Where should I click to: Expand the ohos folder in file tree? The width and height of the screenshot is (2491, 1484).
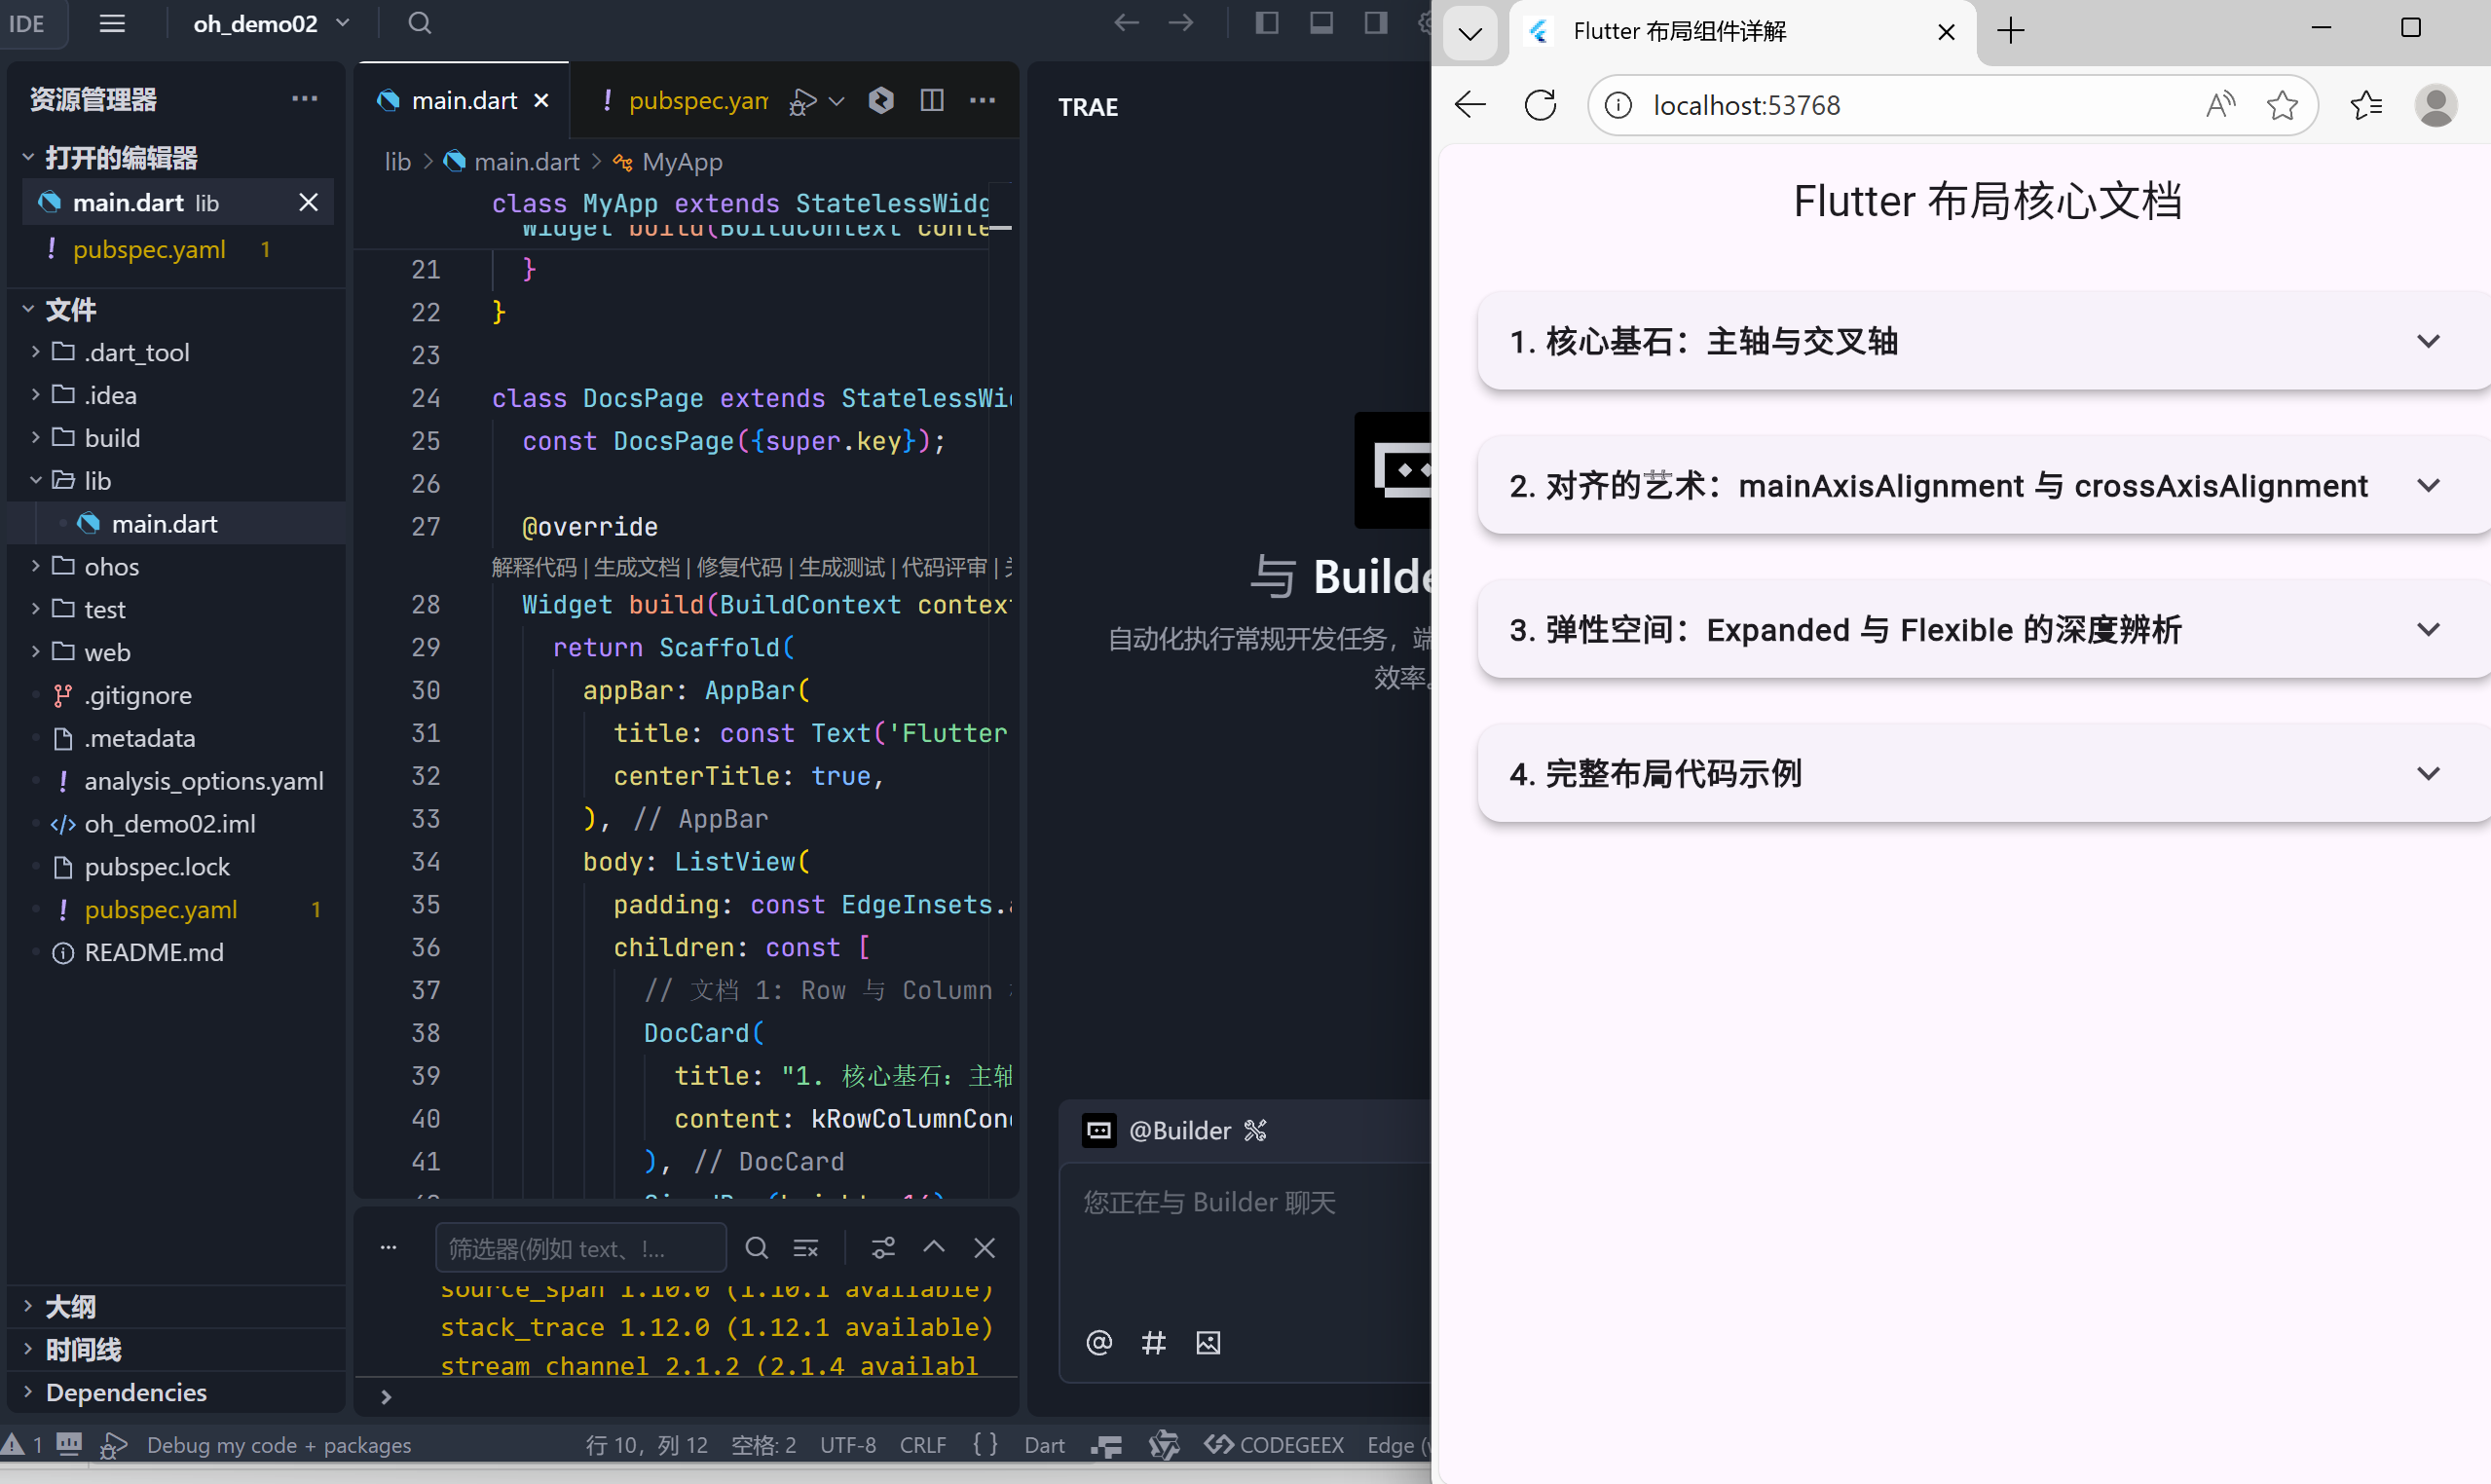tap(111, 567)
